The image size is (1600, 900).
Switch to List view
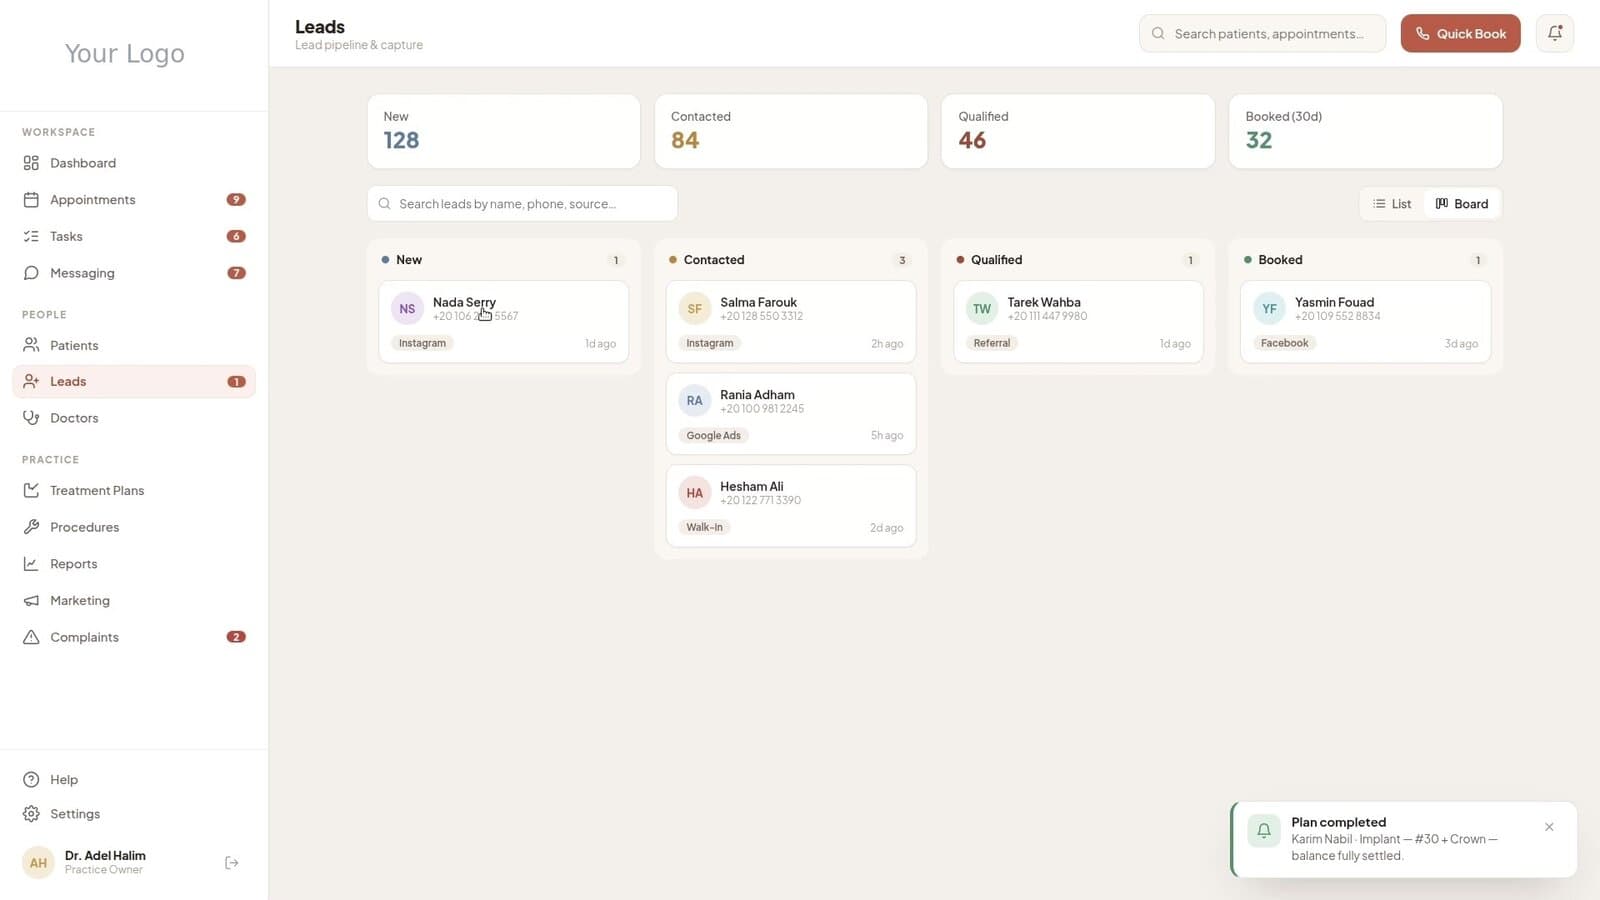(1392, 204)
